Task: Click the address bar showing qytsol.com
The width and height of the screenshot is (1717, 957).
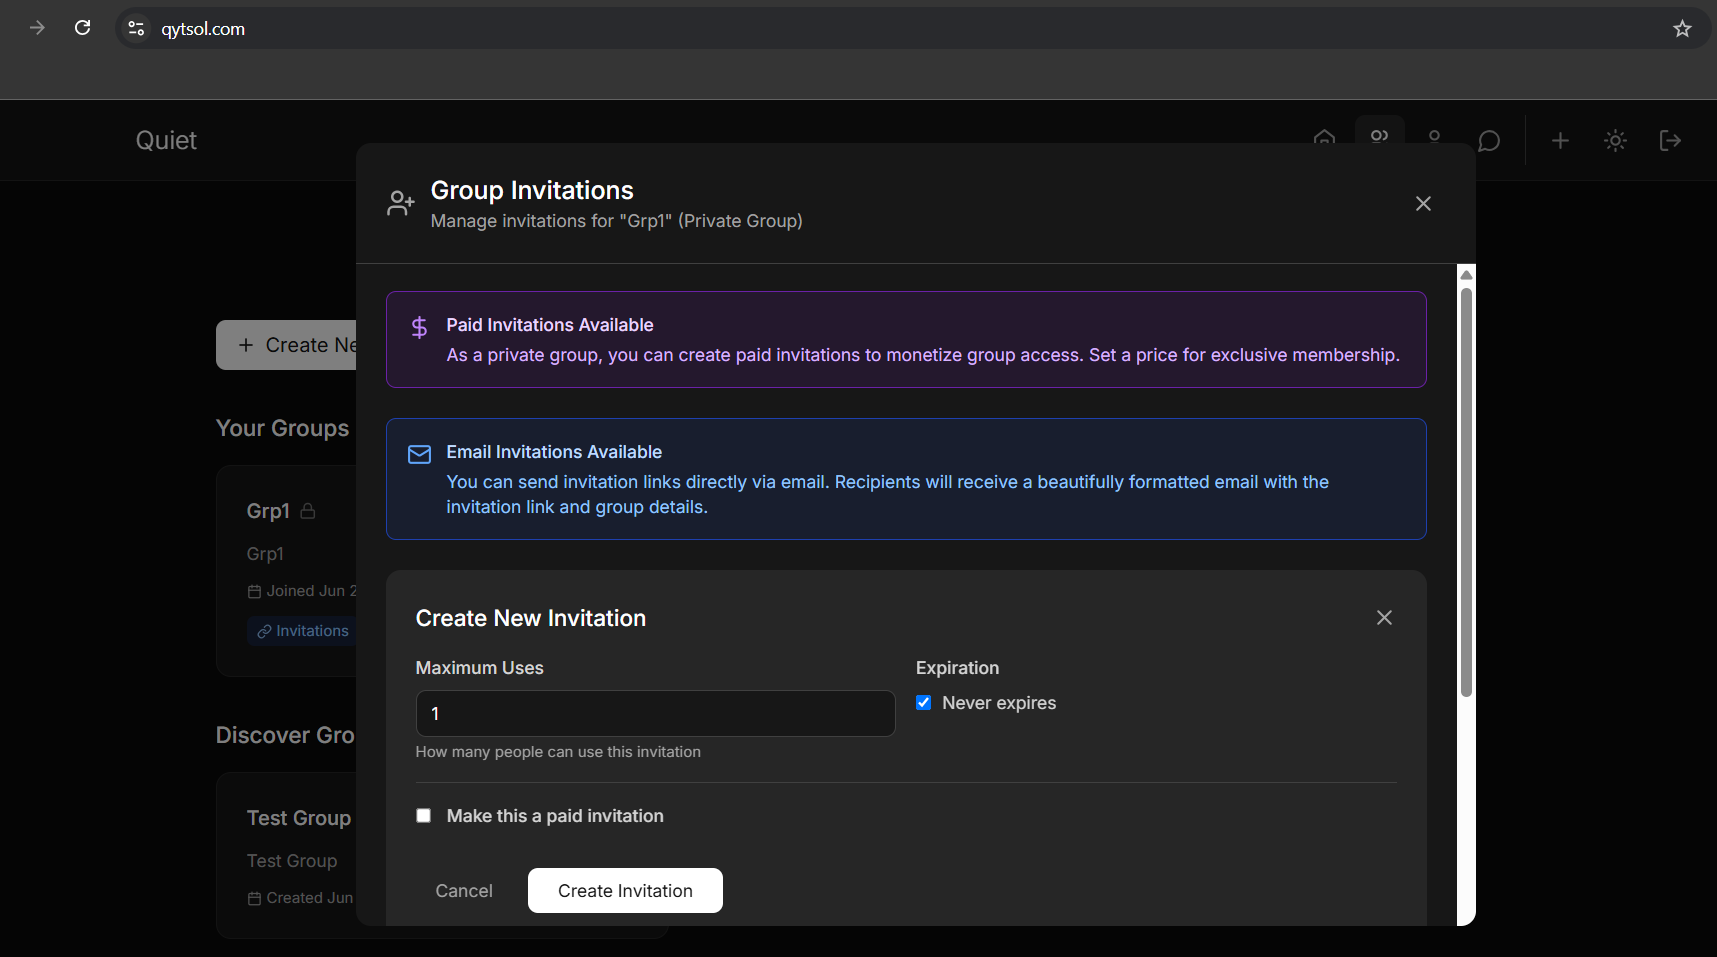Action: (800, 29)
